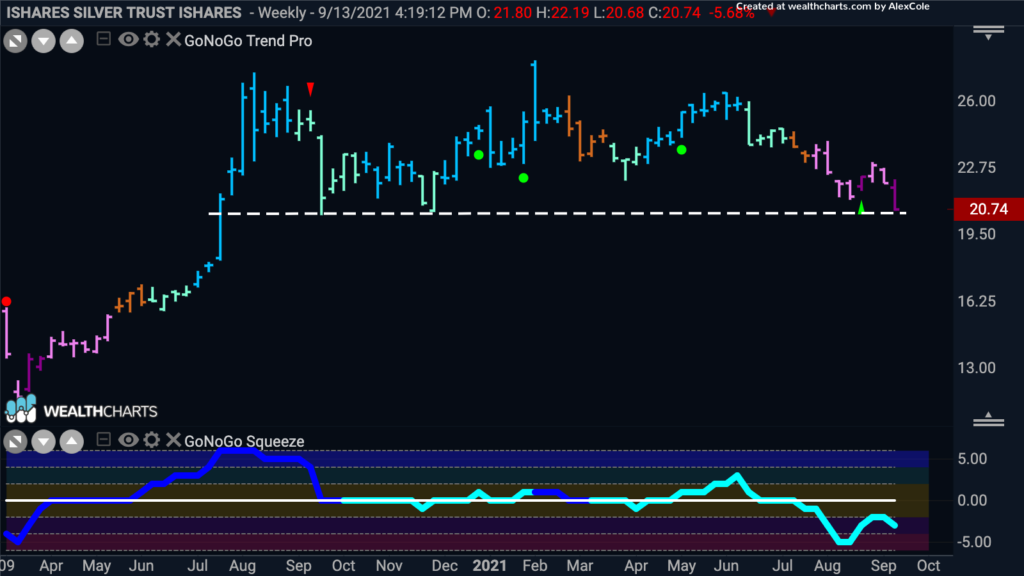
Task: Maximize the GoNoGo Squeeze pane
Action: pos(15,442)
